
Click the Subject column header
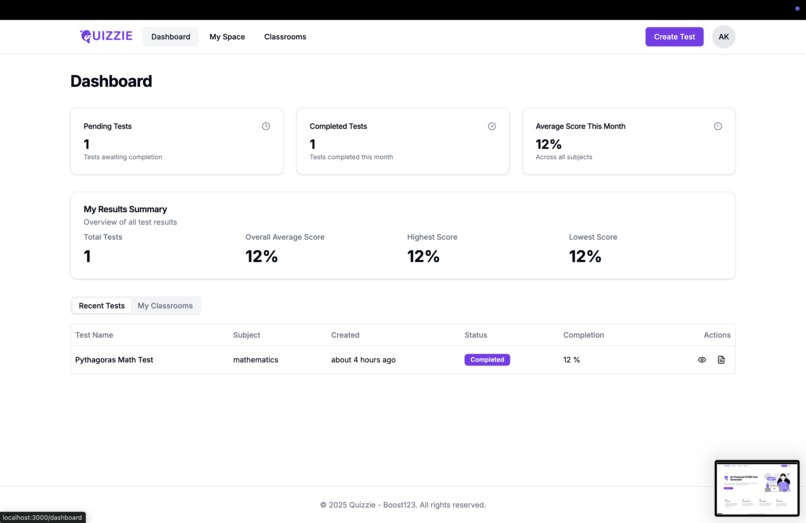point(246,335)
